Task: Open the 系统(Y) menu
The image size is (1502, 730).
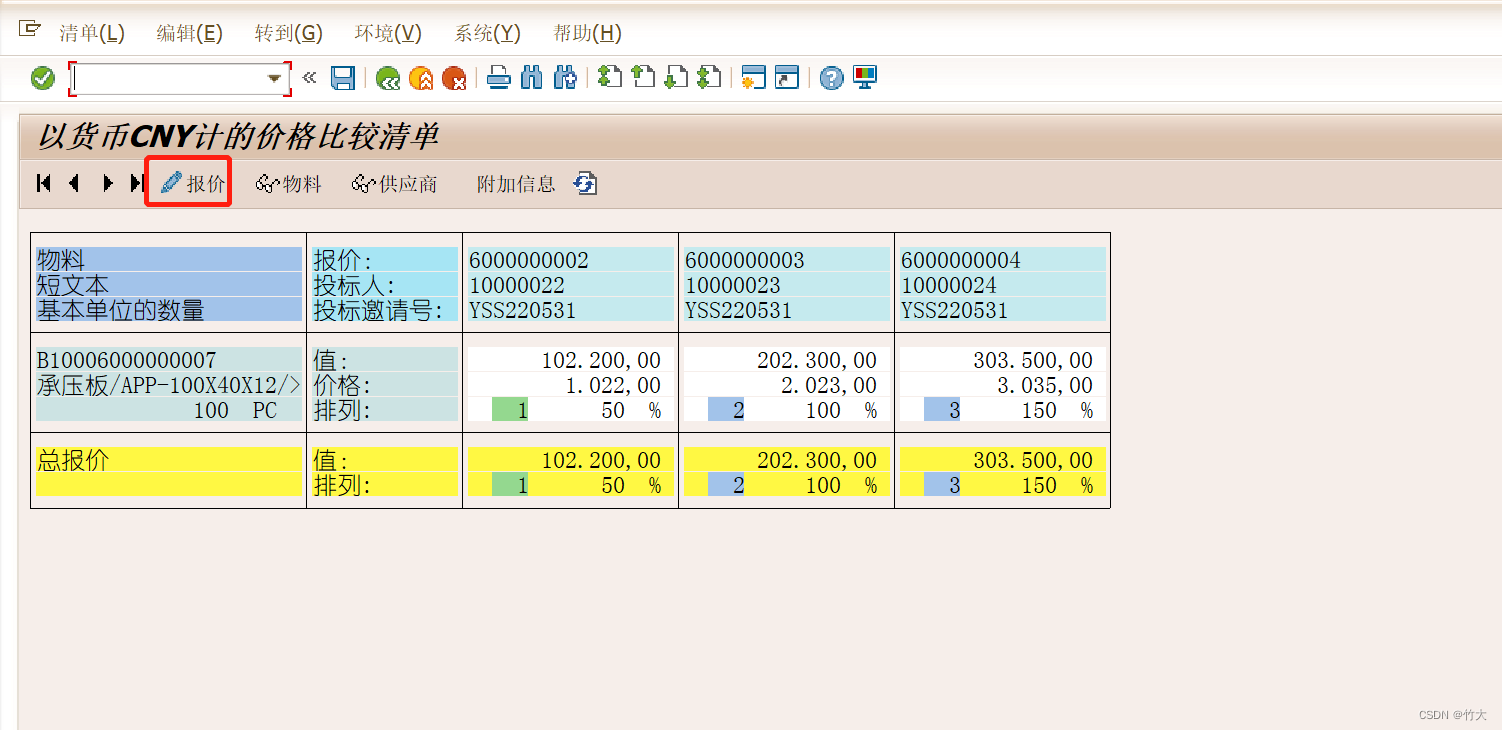Action: click(x=487, y=33)
